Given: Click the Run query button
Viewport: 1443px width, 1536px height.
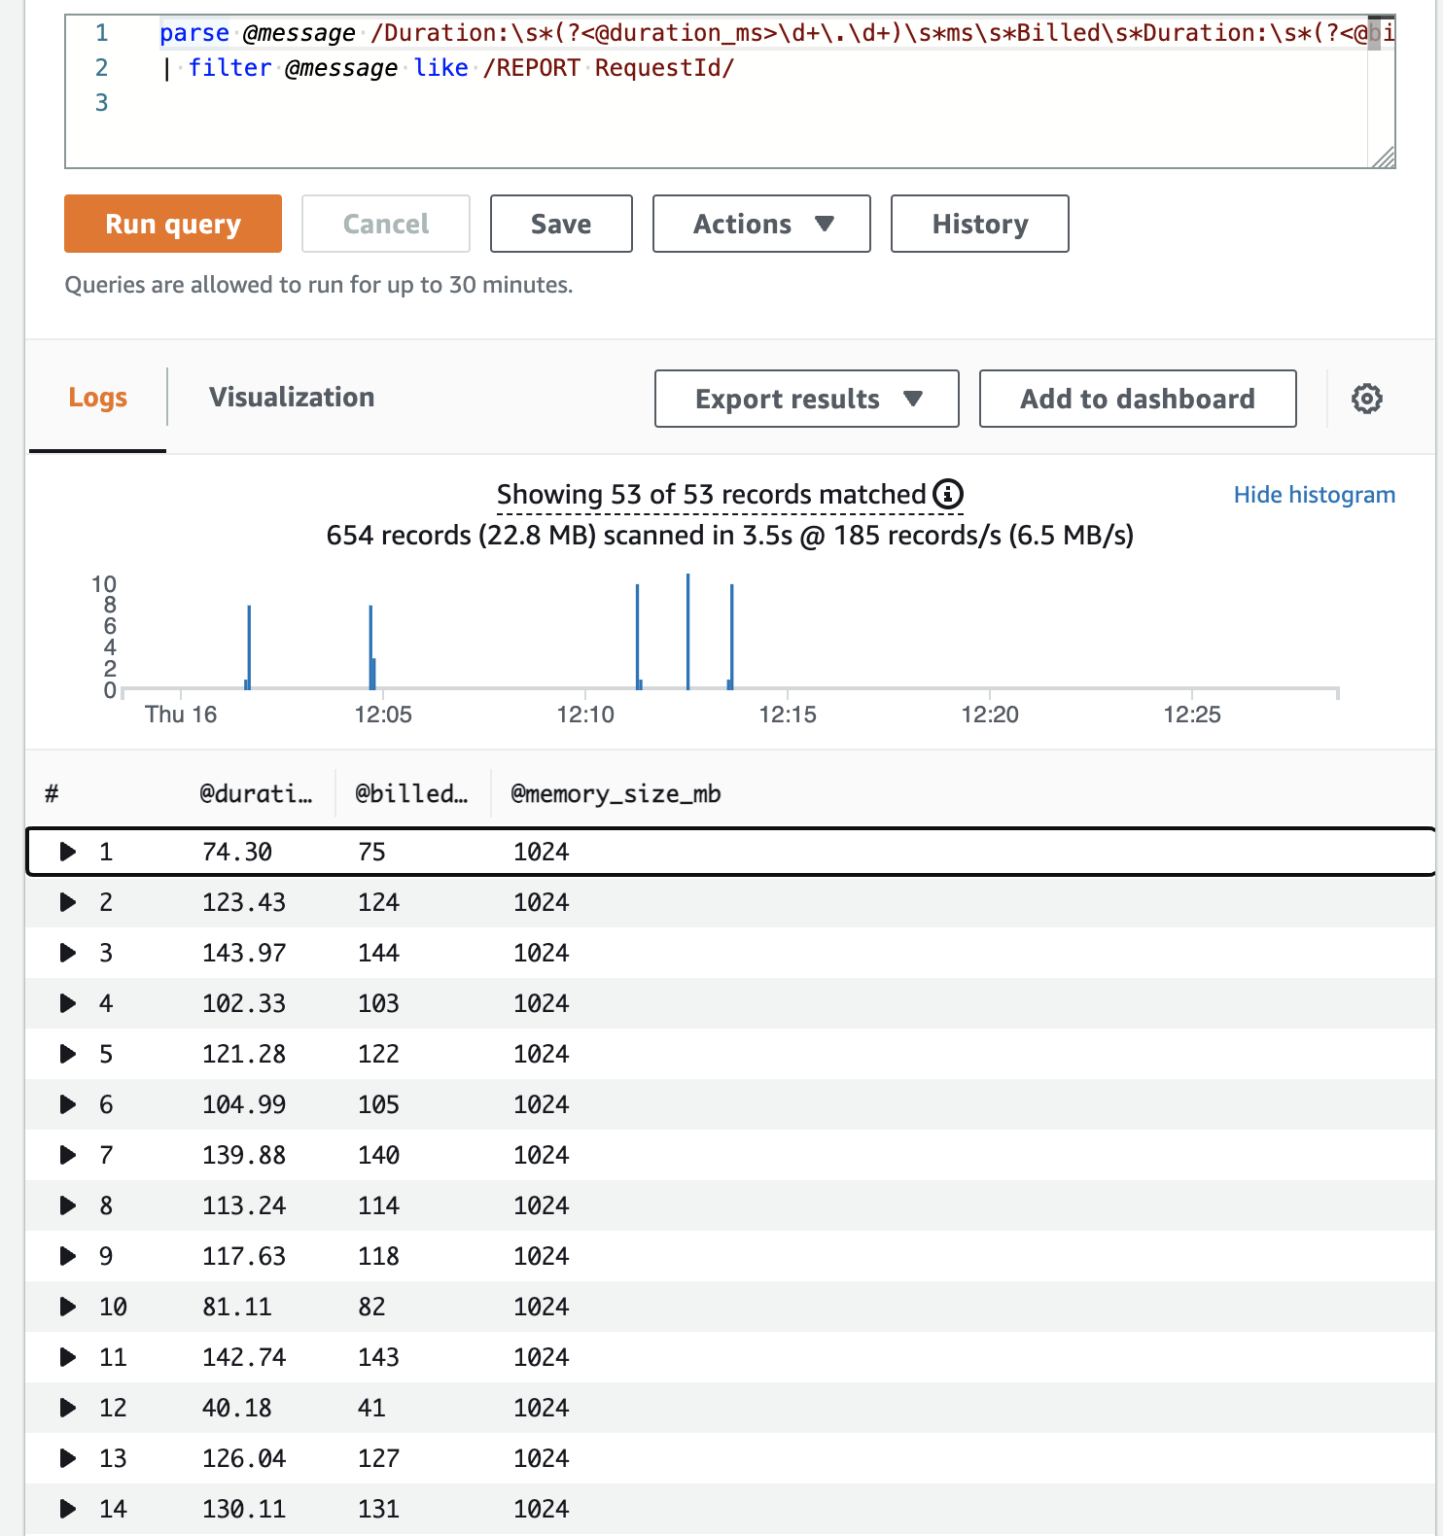Looking at the screenshot, I should (172, 223).
